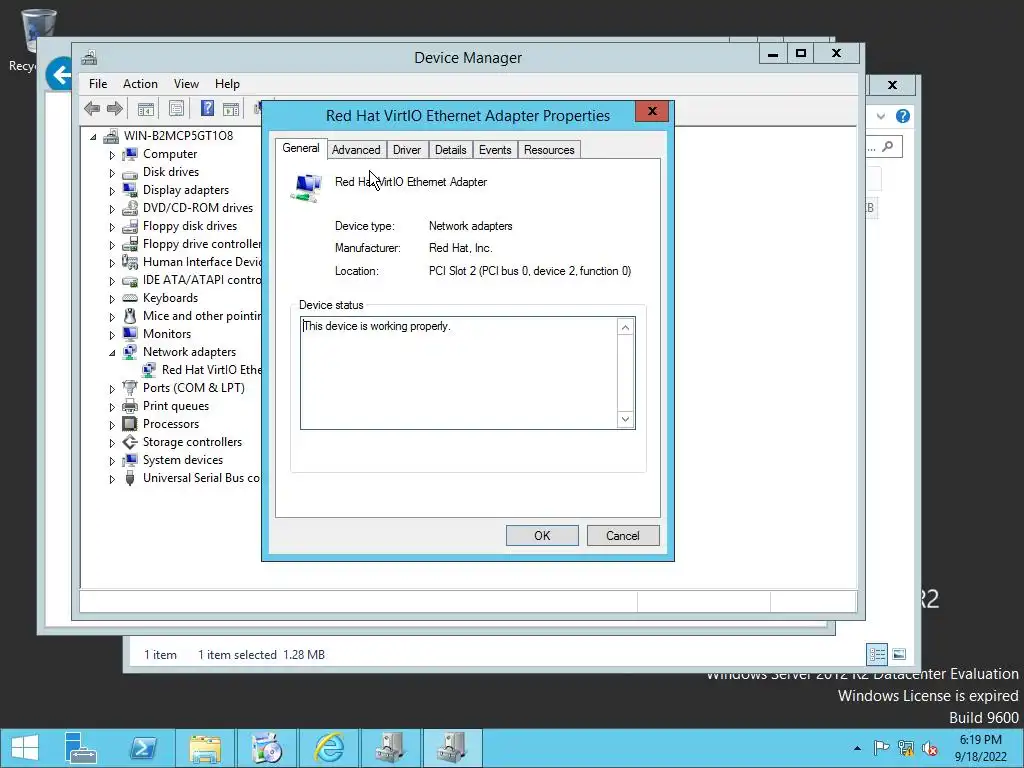Screen dimensions: 1024x768
Task: Expand the Computer node
Action: click(112, 155)
